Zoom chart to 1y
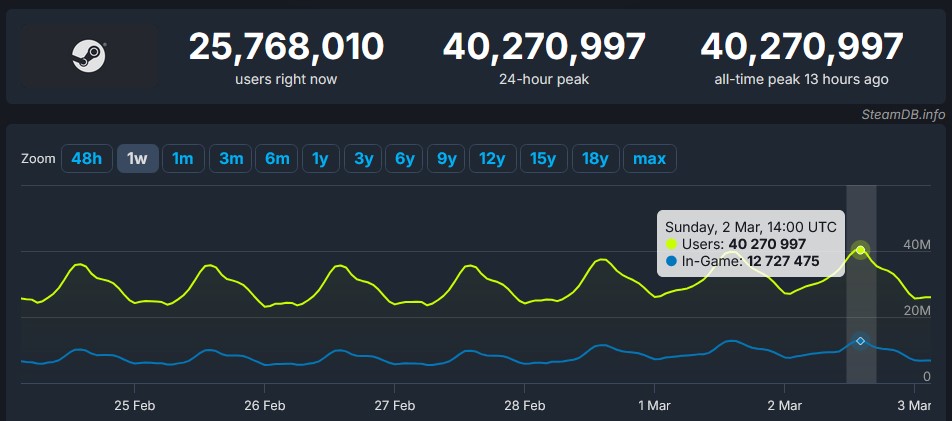Image resolution: width=952 pixels, height=421 pixels. coord(321,159)
